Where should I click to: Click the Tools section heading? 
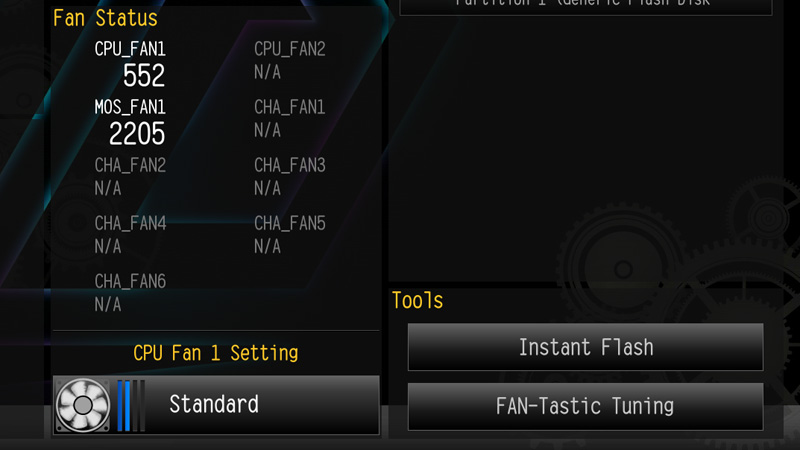point(417,301)
